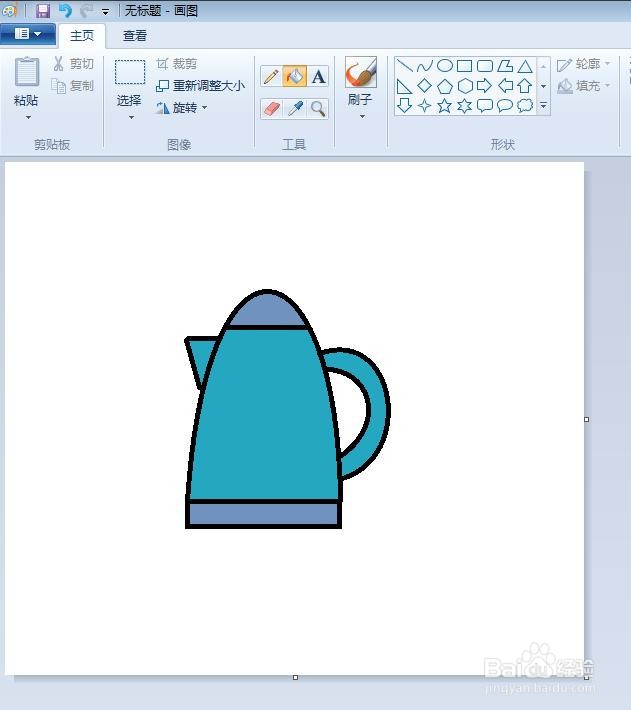Choose the Right triangle shape
631x710 pixels.
pos(404,86)
